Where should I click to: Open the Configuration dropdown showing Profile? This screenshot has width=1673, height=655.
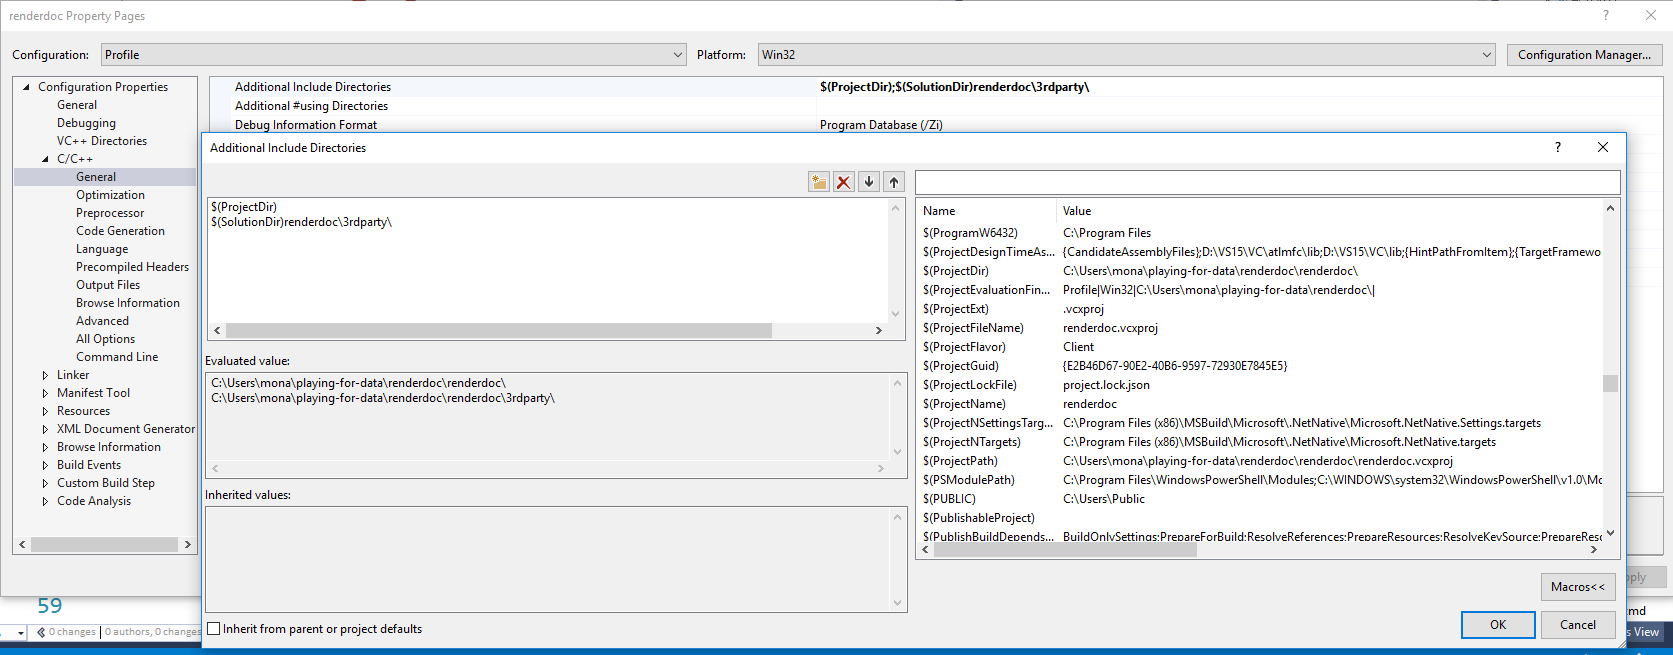click(394, 55)
